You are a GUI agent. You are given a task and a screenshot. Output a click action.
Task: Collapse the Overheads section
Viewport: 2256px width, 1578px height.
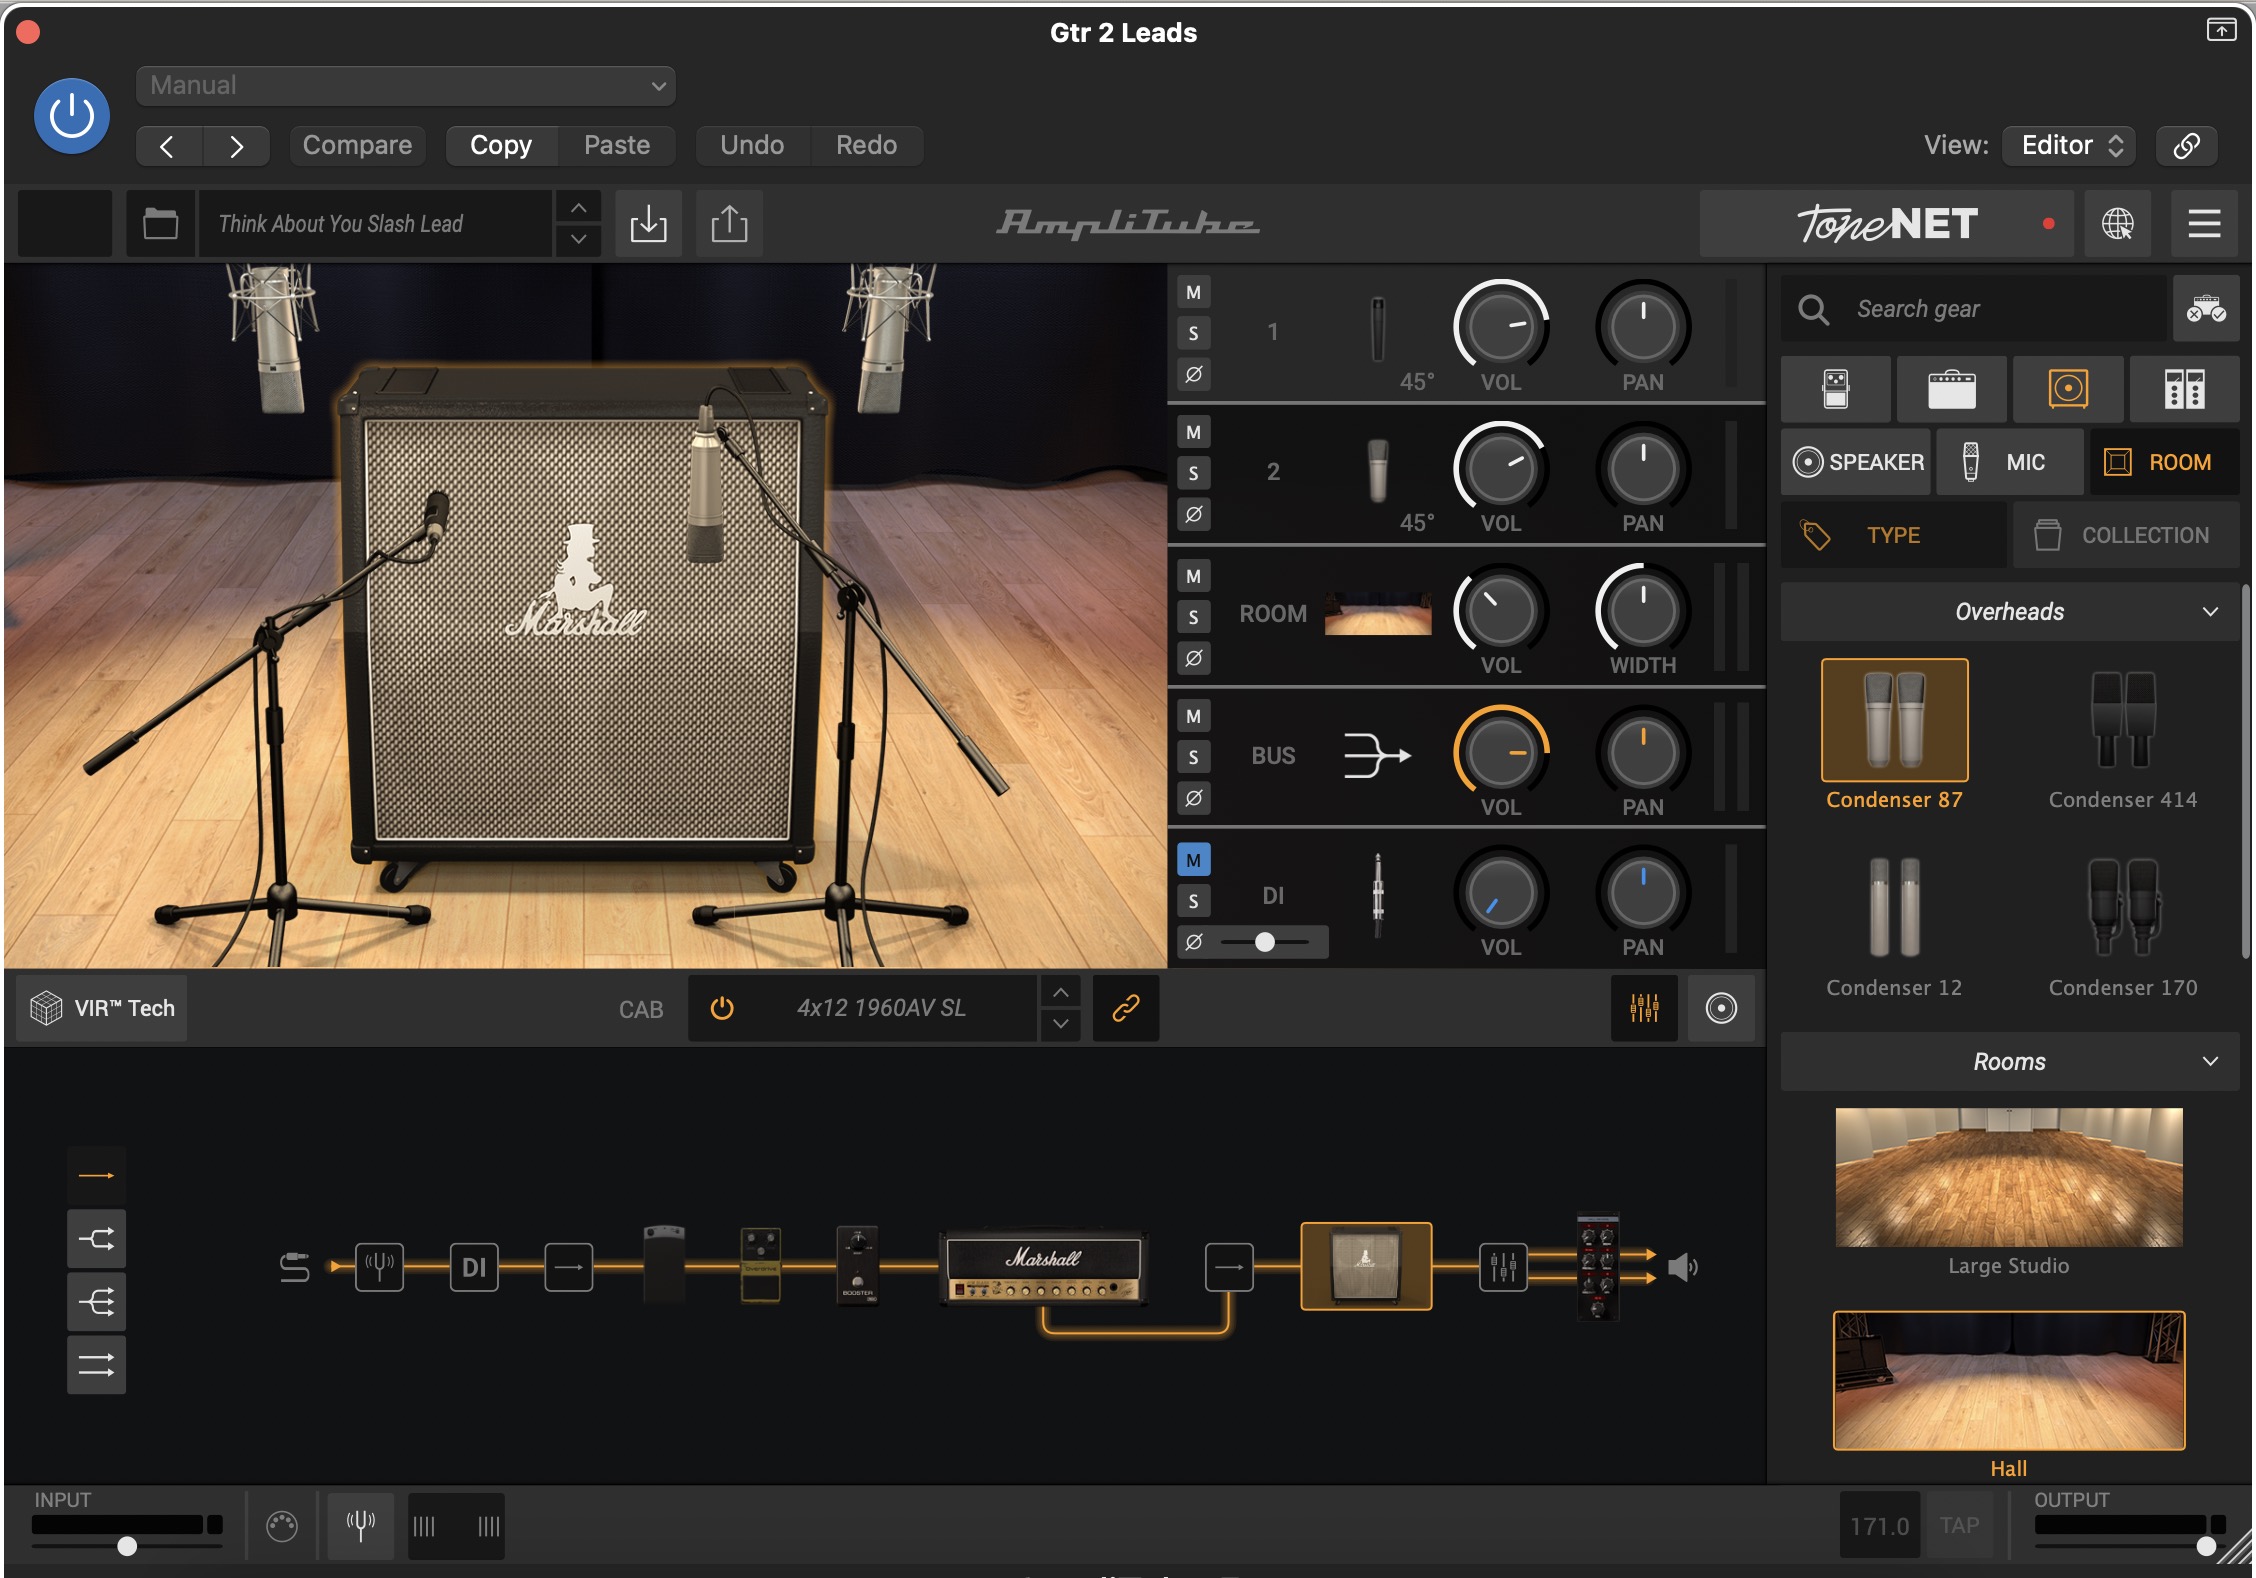pyautogui.click(x=2010, y=612)
